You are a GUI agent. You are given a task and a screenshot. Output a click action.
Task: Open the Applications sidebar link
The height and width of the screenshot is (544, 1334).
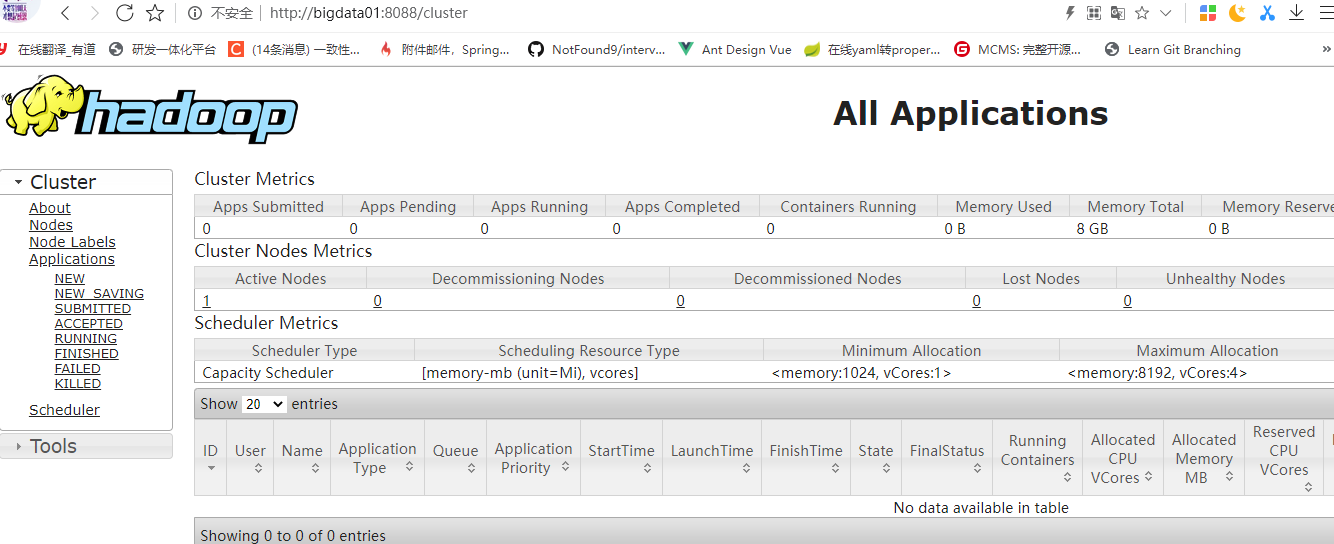point(72,259)
